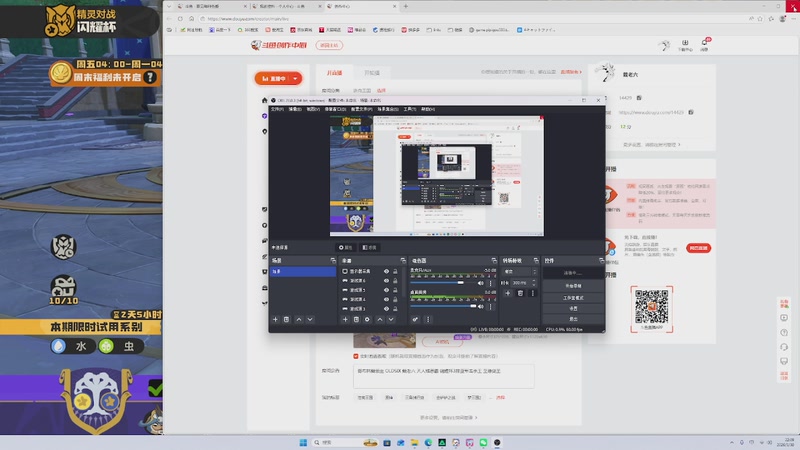
Task: Click the transition duration 300 ms spinner
Action: pos(524,283)
